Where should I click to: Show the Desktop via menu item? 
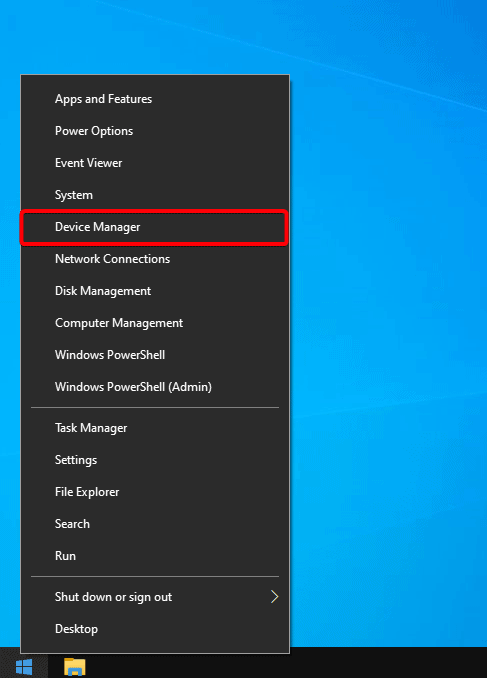coord(155,629)
